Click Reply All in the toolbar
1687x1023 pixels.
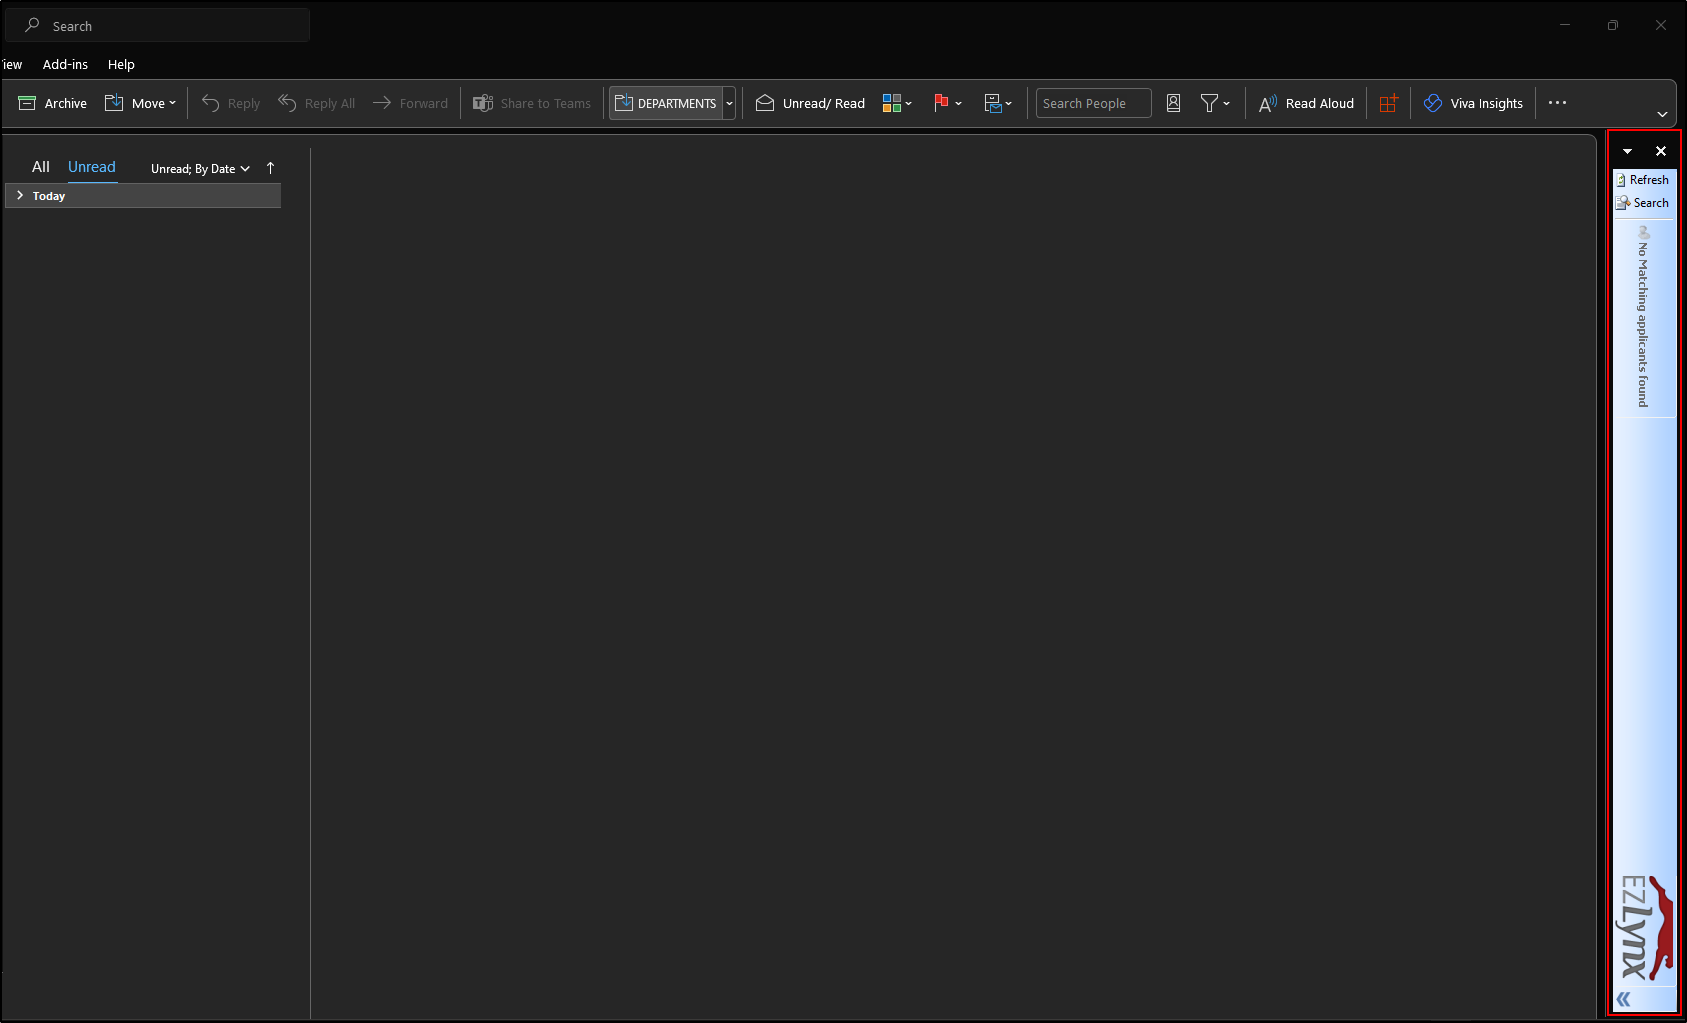(317, 103)
